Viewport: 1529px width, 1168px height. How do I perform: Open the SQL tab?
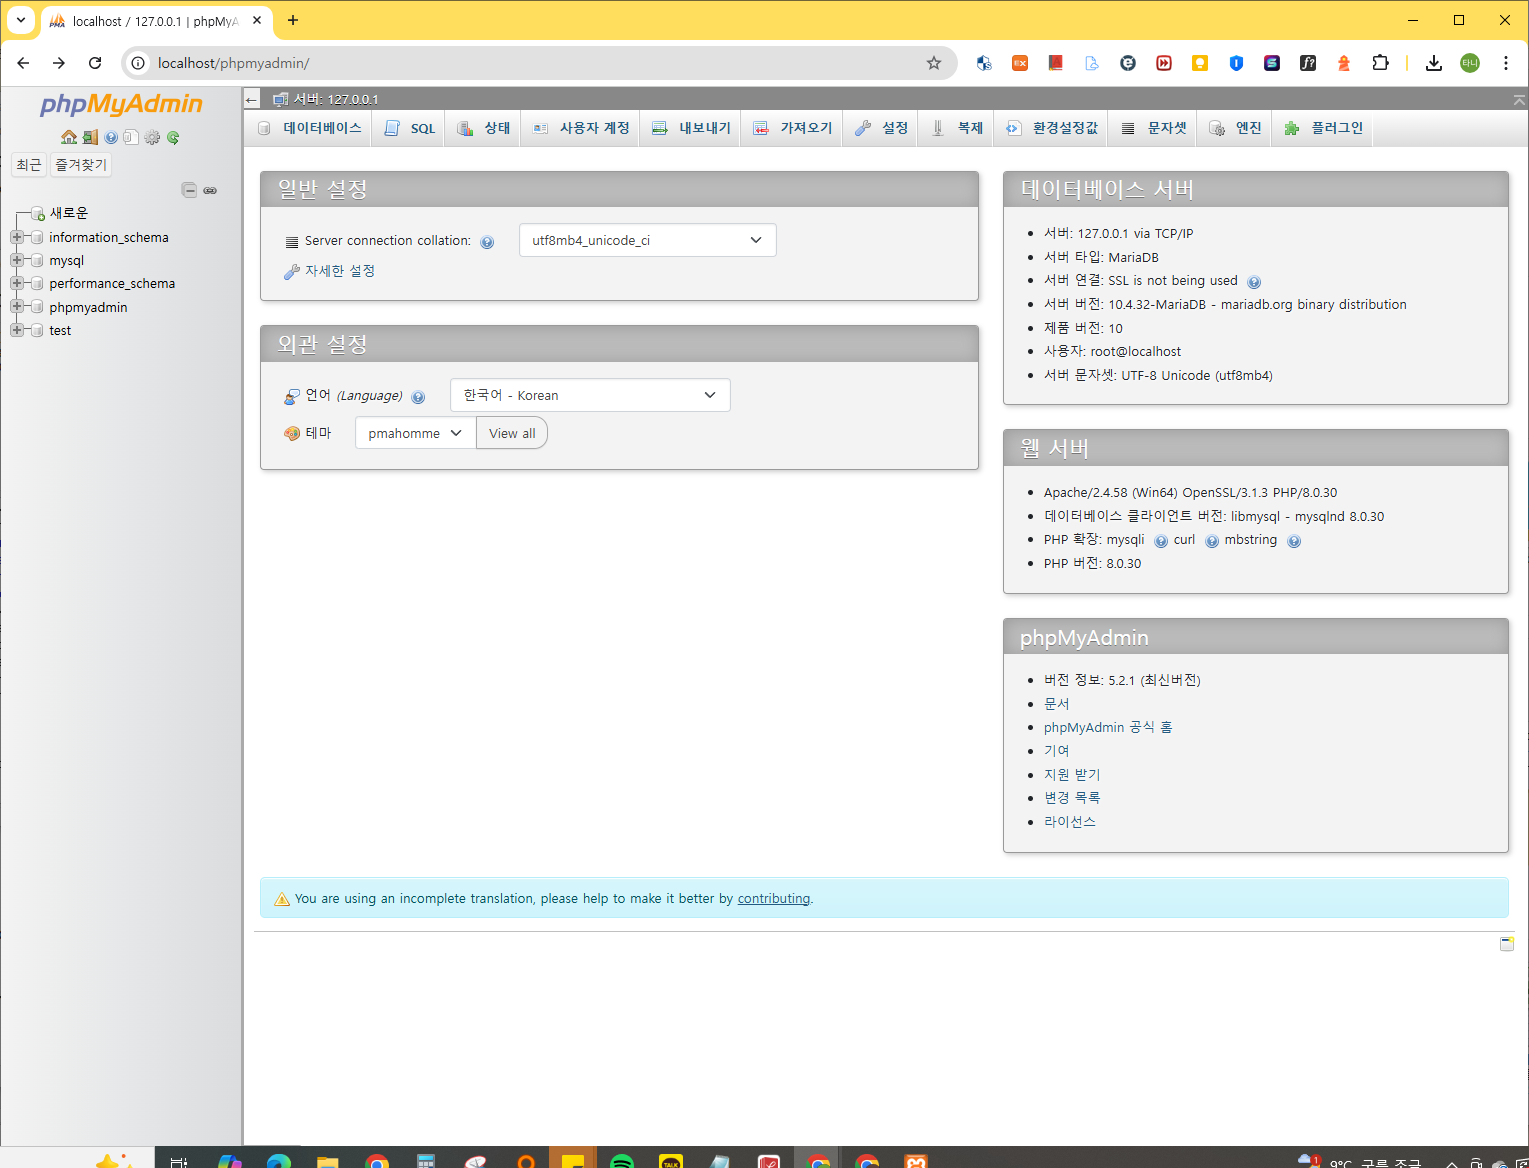pyautogui.click(x=409, y=128)
